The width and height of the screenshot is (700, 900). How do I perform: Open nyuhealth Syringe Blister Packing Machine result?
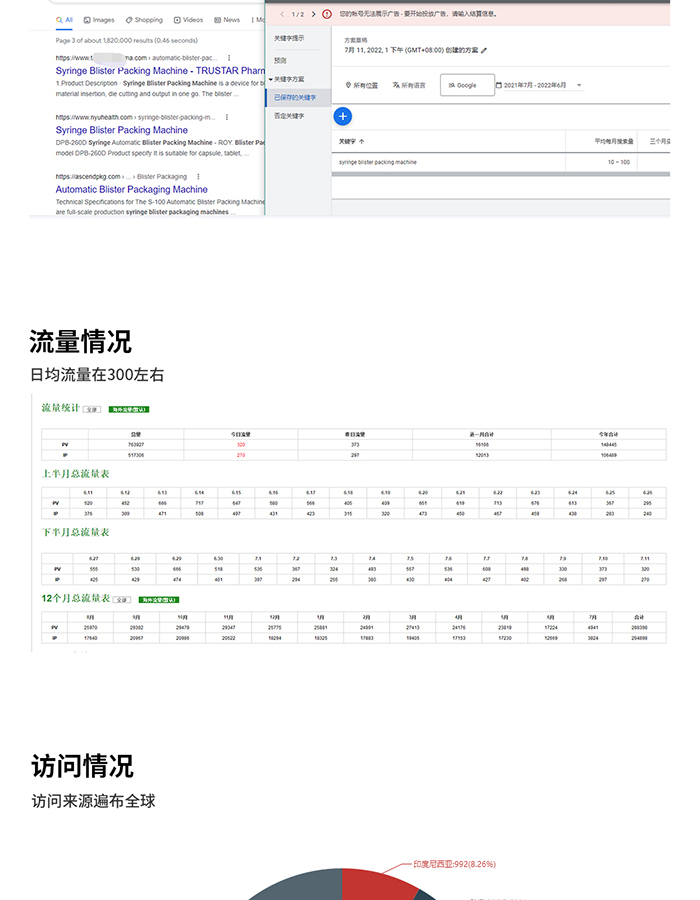pos(122,130)
